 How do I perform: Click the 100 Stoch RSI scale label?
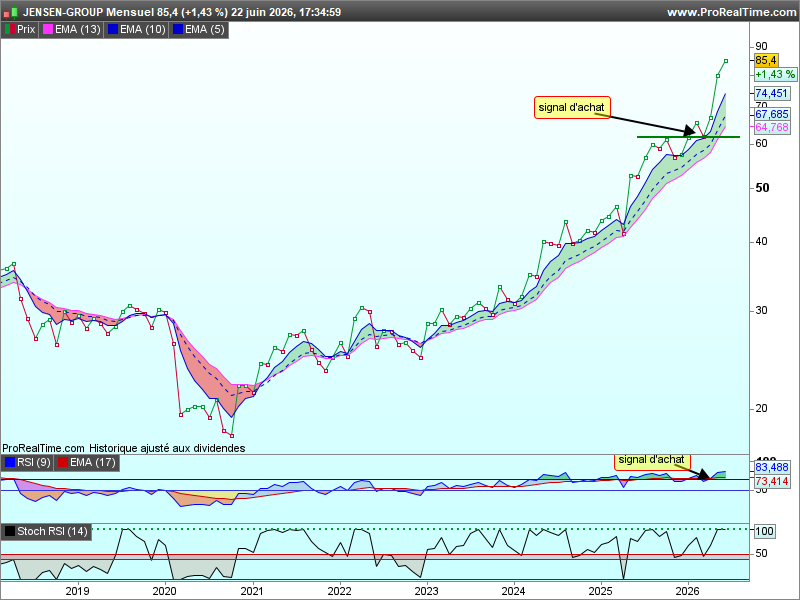tap(764, 531)
